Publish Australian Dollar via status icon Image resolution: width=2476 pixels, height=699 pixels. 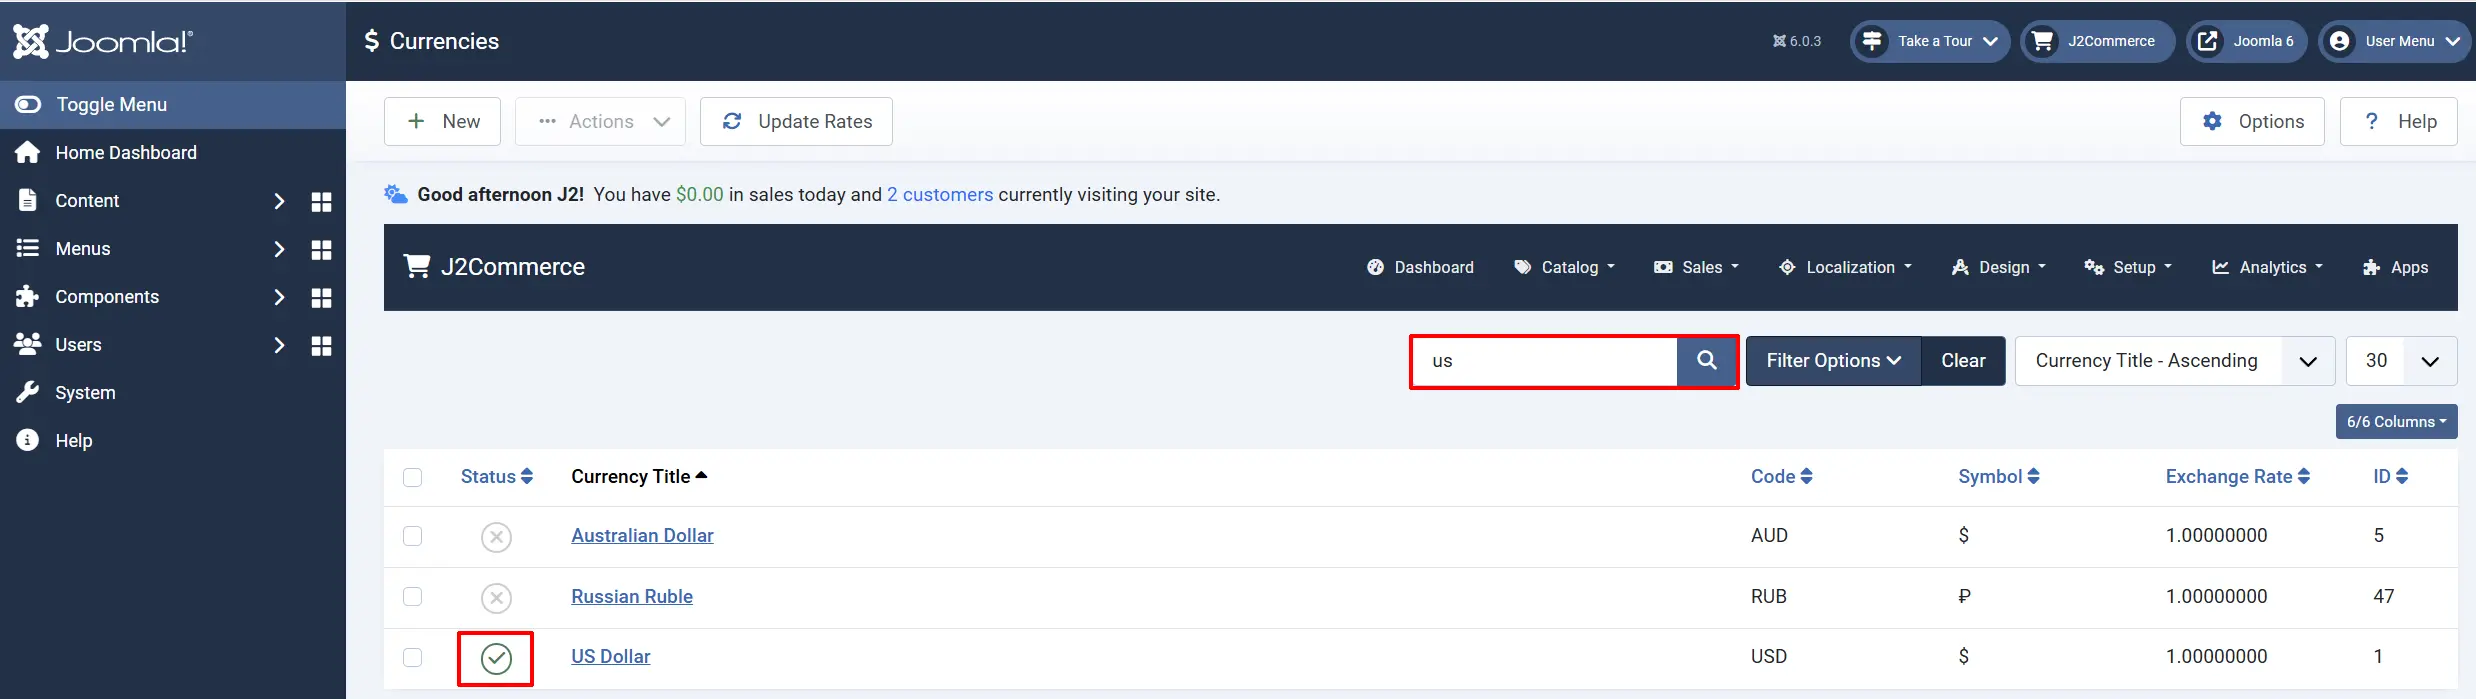coord(496,537)
